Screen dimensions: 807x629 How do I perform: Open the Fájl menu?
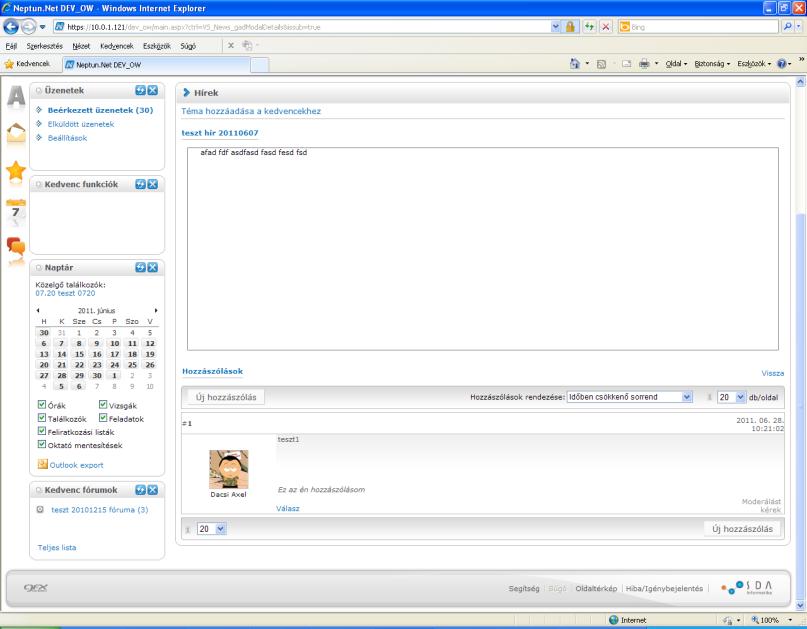click(x=11, y=46)
